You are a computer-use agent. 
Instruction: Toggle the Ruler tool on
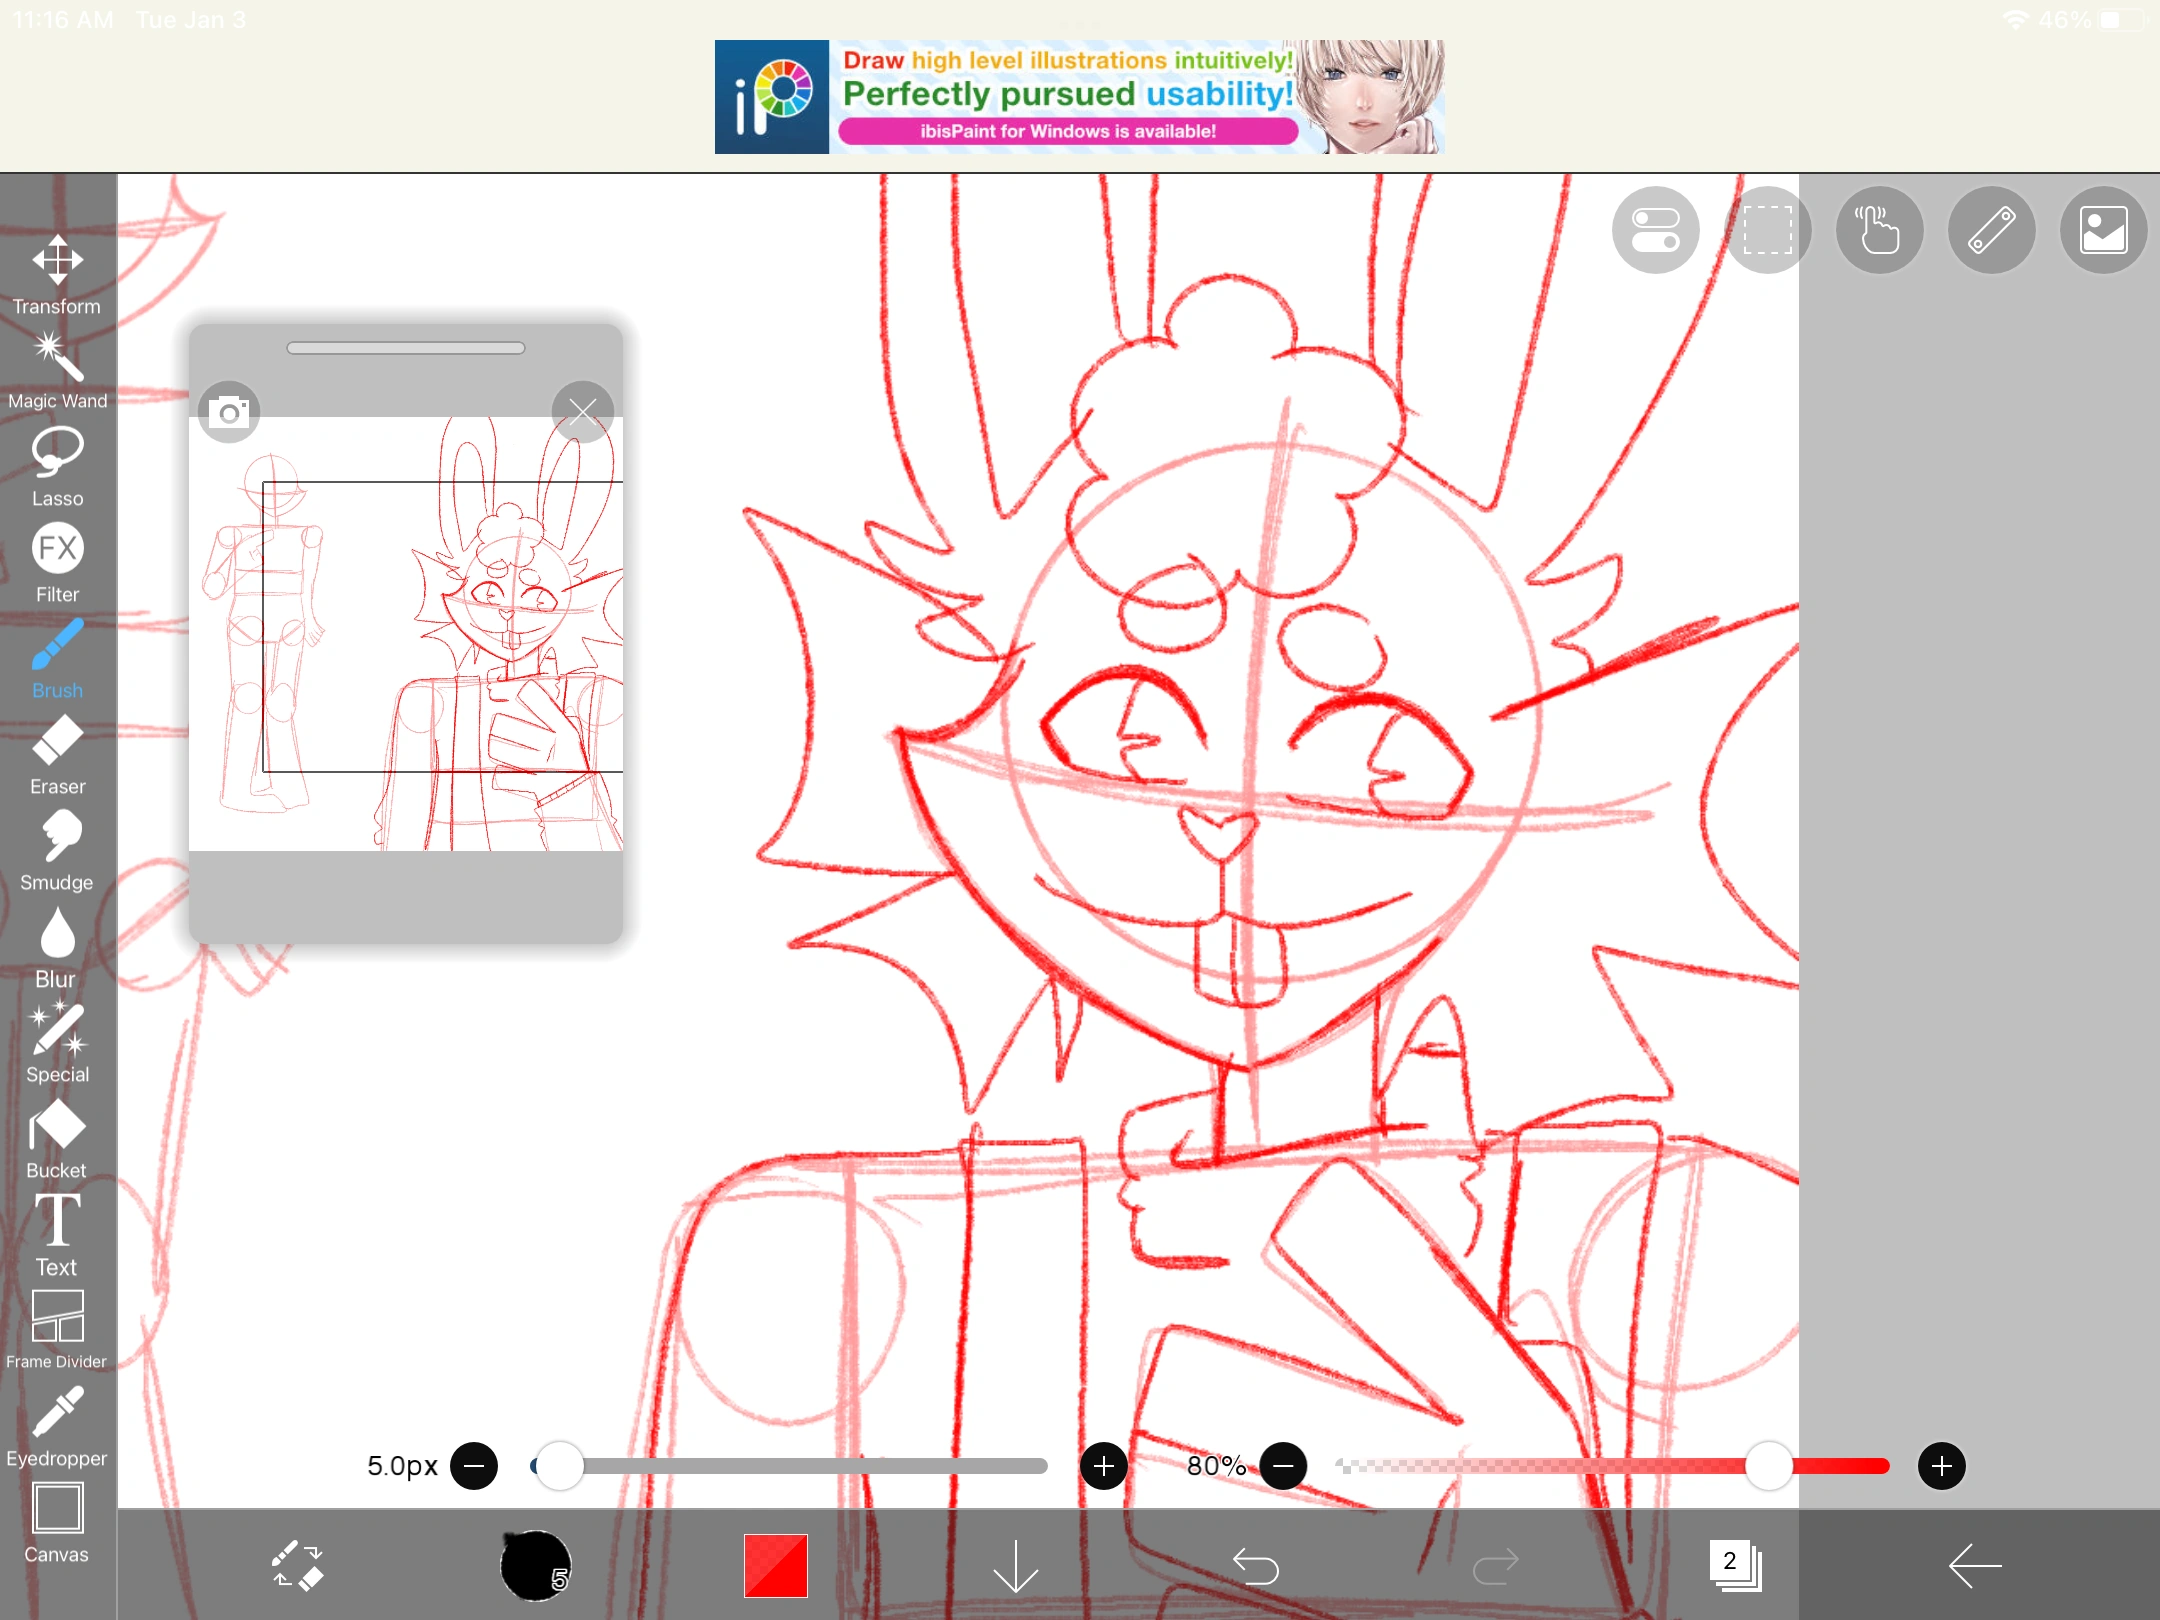coord(1990,230)
